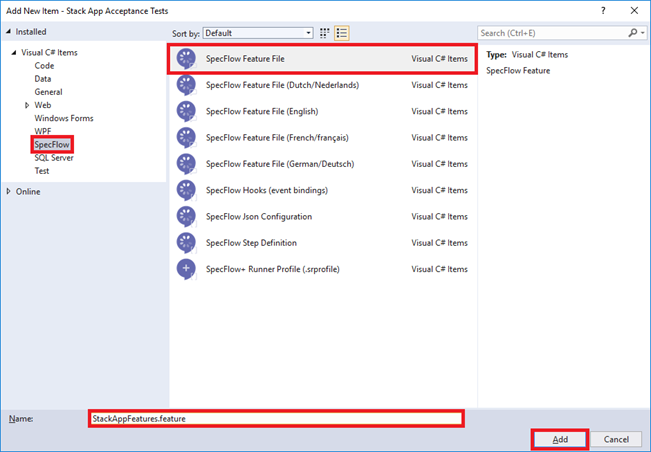
Task: Click the SpecFlow Feature File template icon
Action: click(186, 59)
